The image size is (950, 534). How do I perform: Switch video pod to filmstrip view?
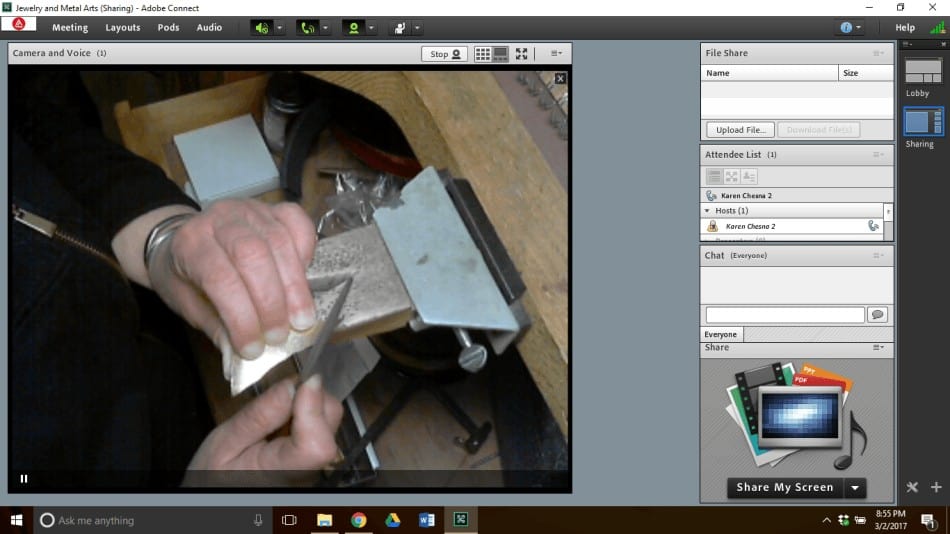(x=500, y=54)
